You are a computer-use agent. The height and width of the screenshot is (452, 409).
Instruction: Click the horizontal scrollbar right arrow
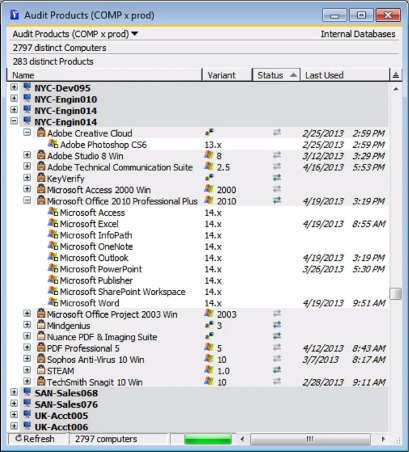click(383, 439)
